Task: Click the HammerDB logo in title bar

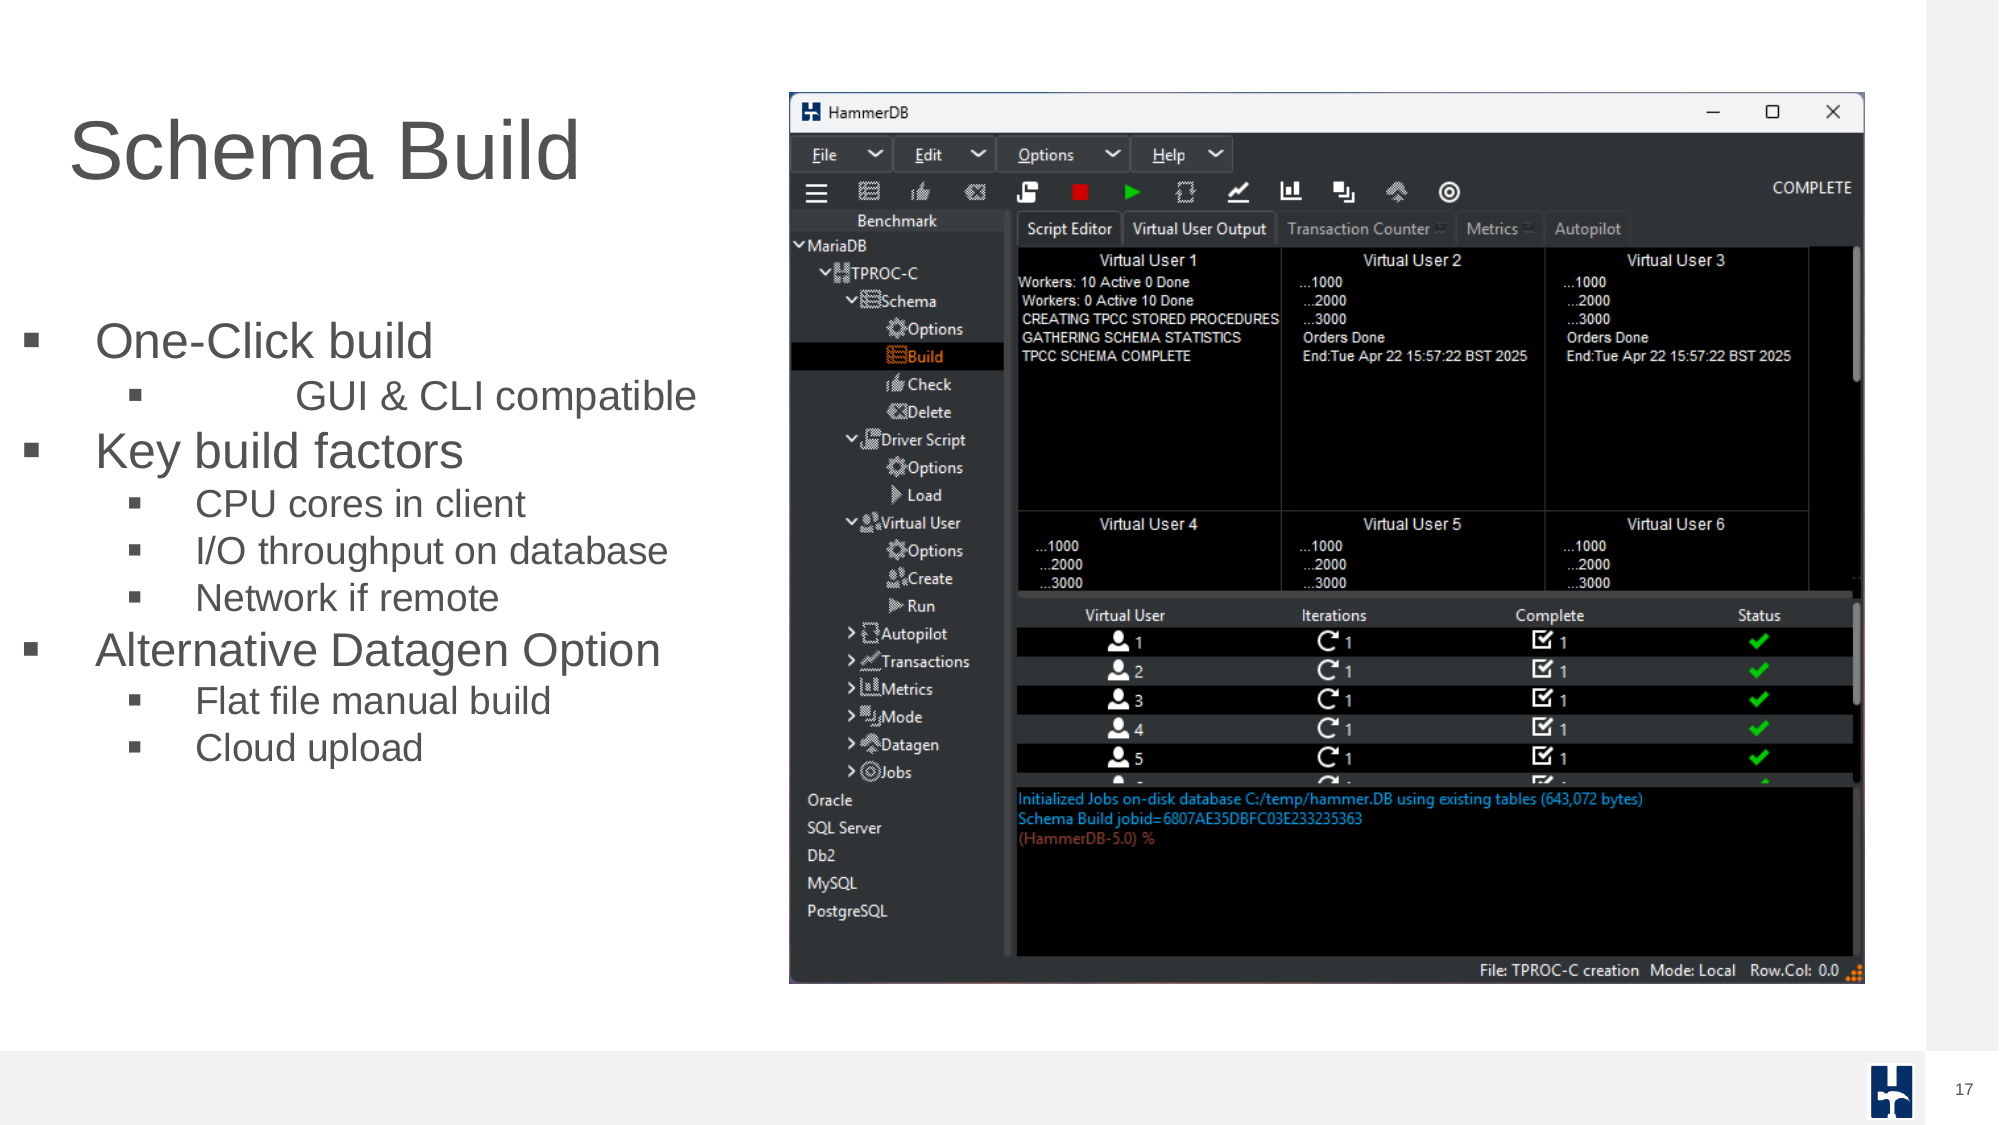Action: (811, 112)
